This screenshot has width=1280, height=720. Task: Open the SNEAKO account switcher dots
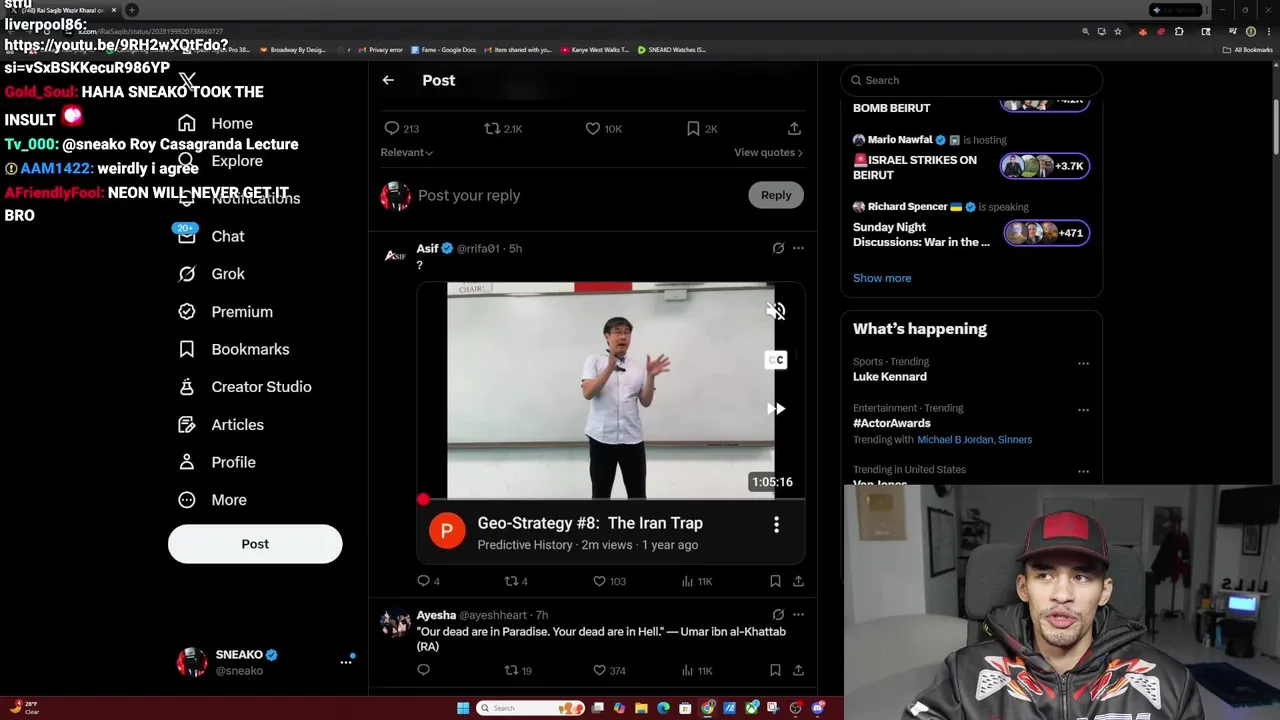(346, 662)
